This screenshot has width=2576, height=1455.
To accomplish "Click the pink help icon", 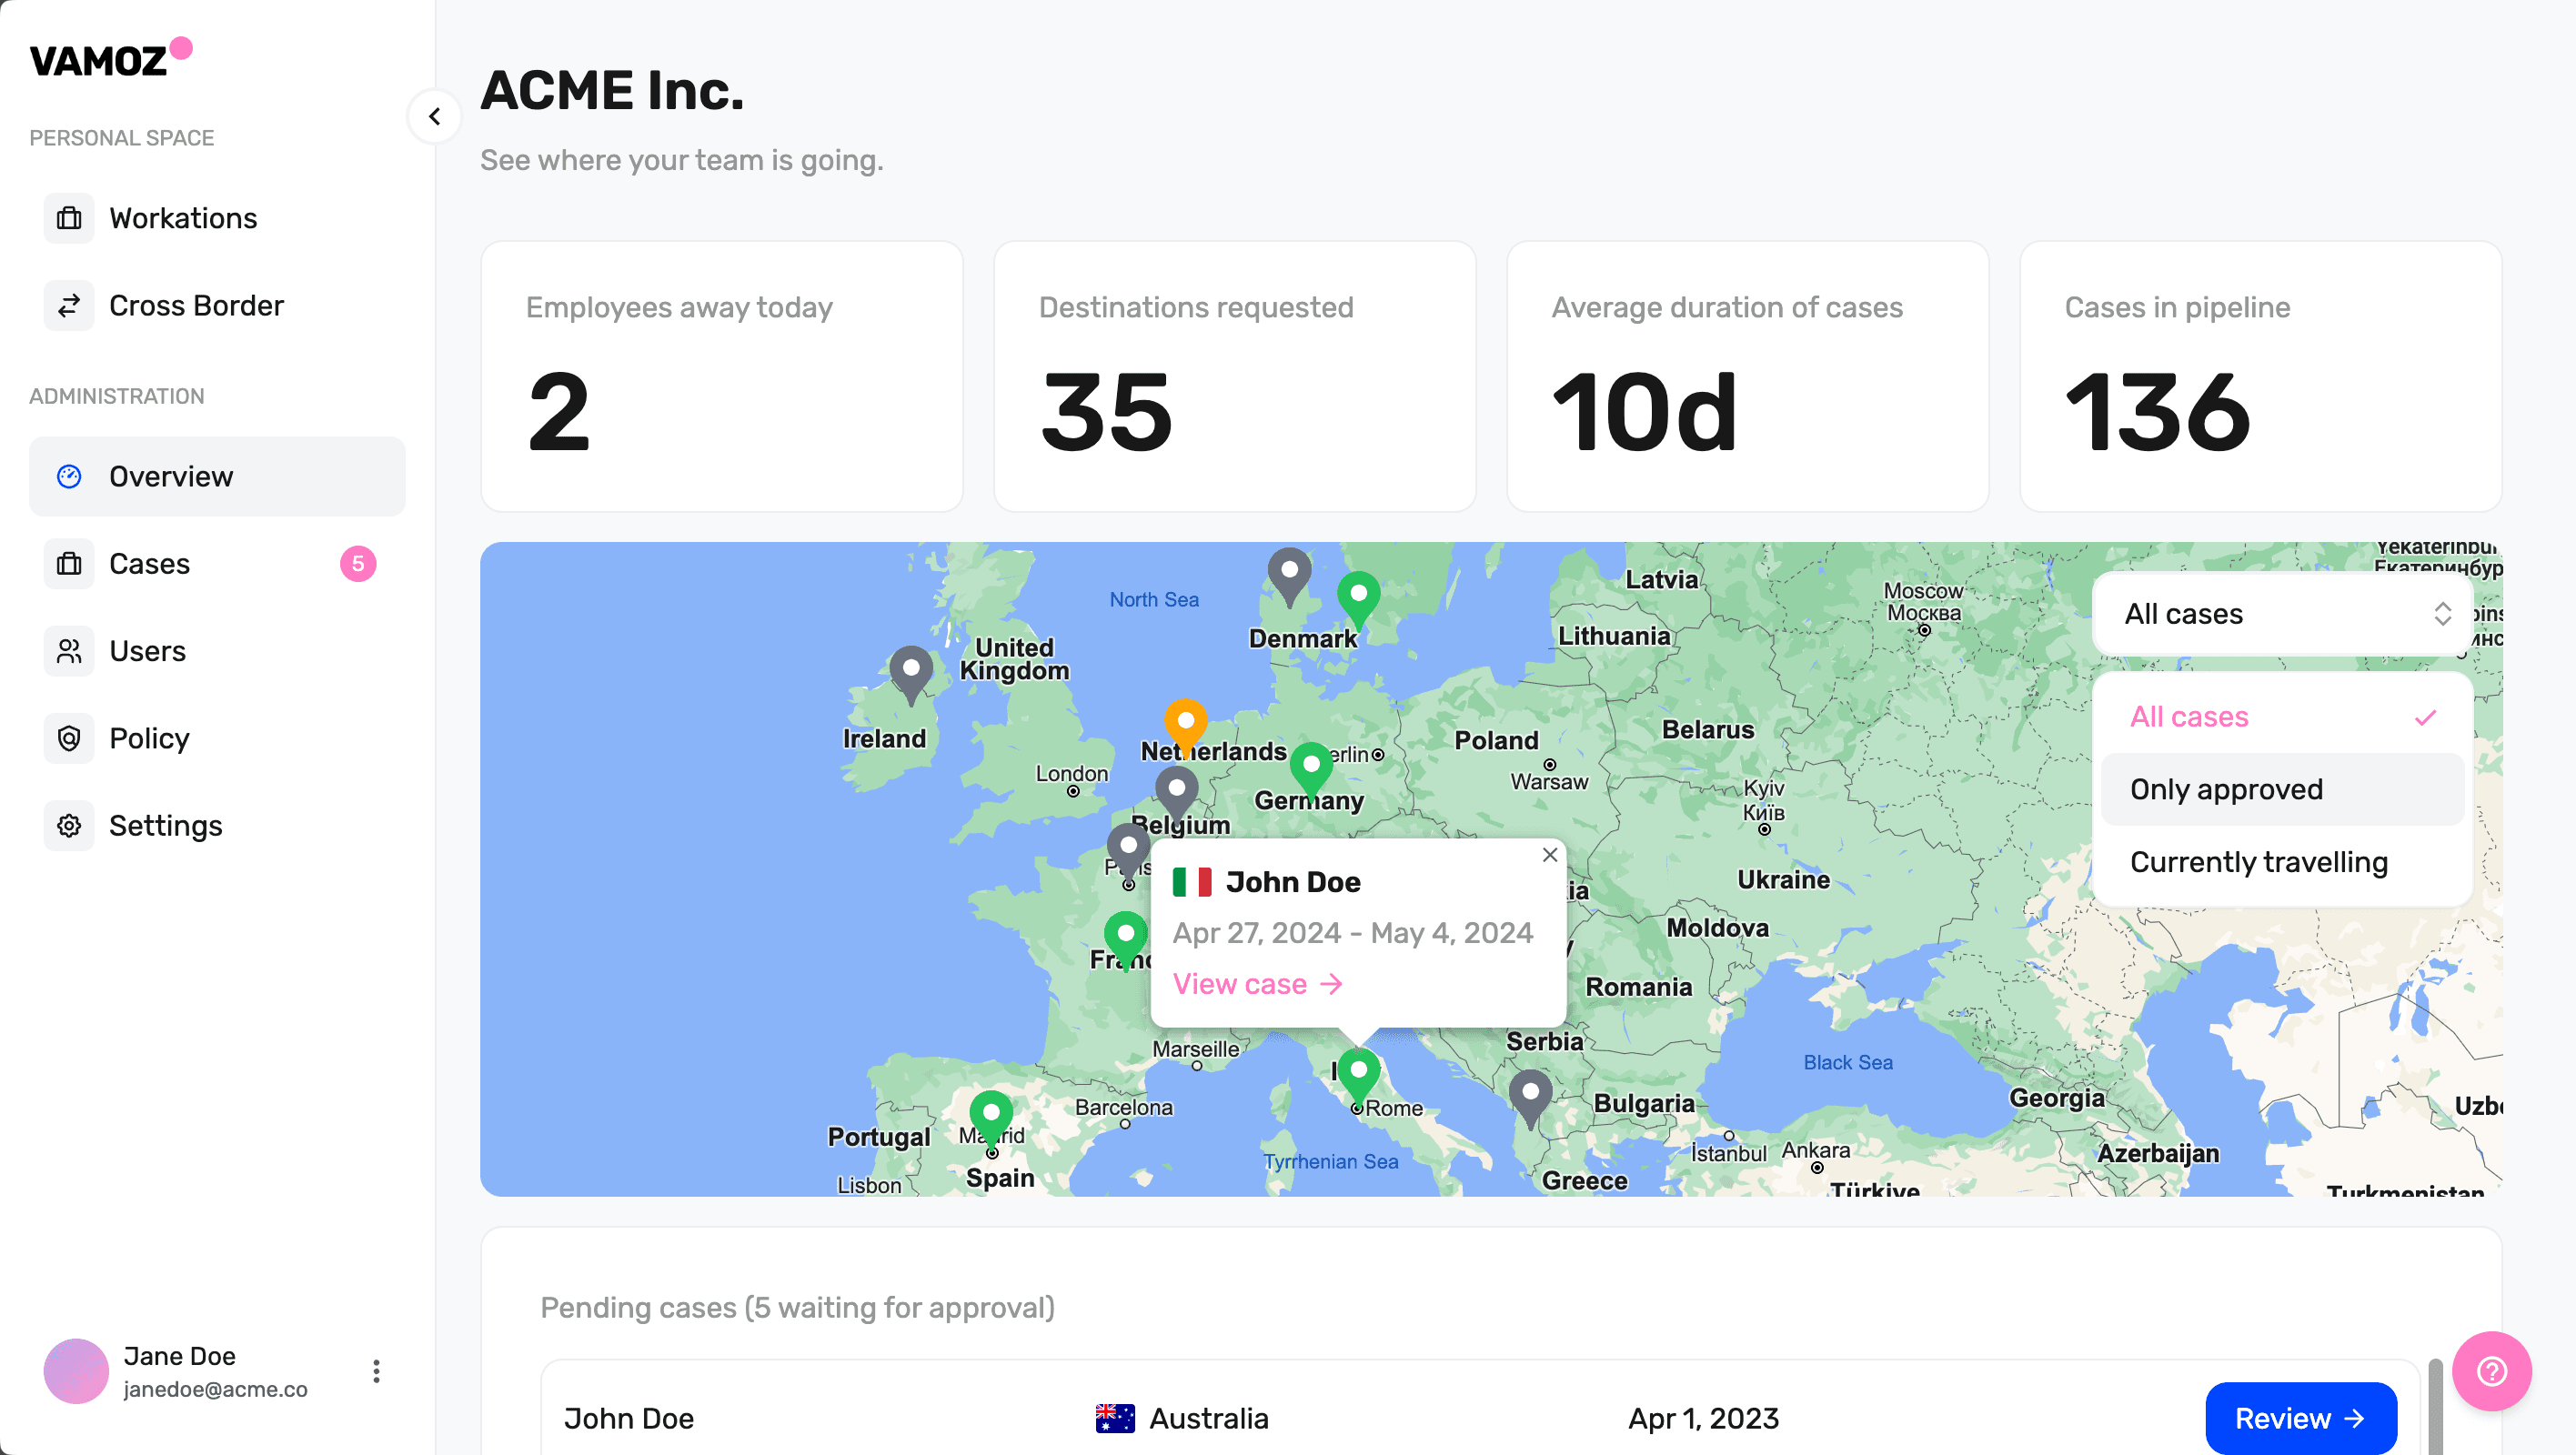I will pyautogui.click(x=2492, y=1371).
